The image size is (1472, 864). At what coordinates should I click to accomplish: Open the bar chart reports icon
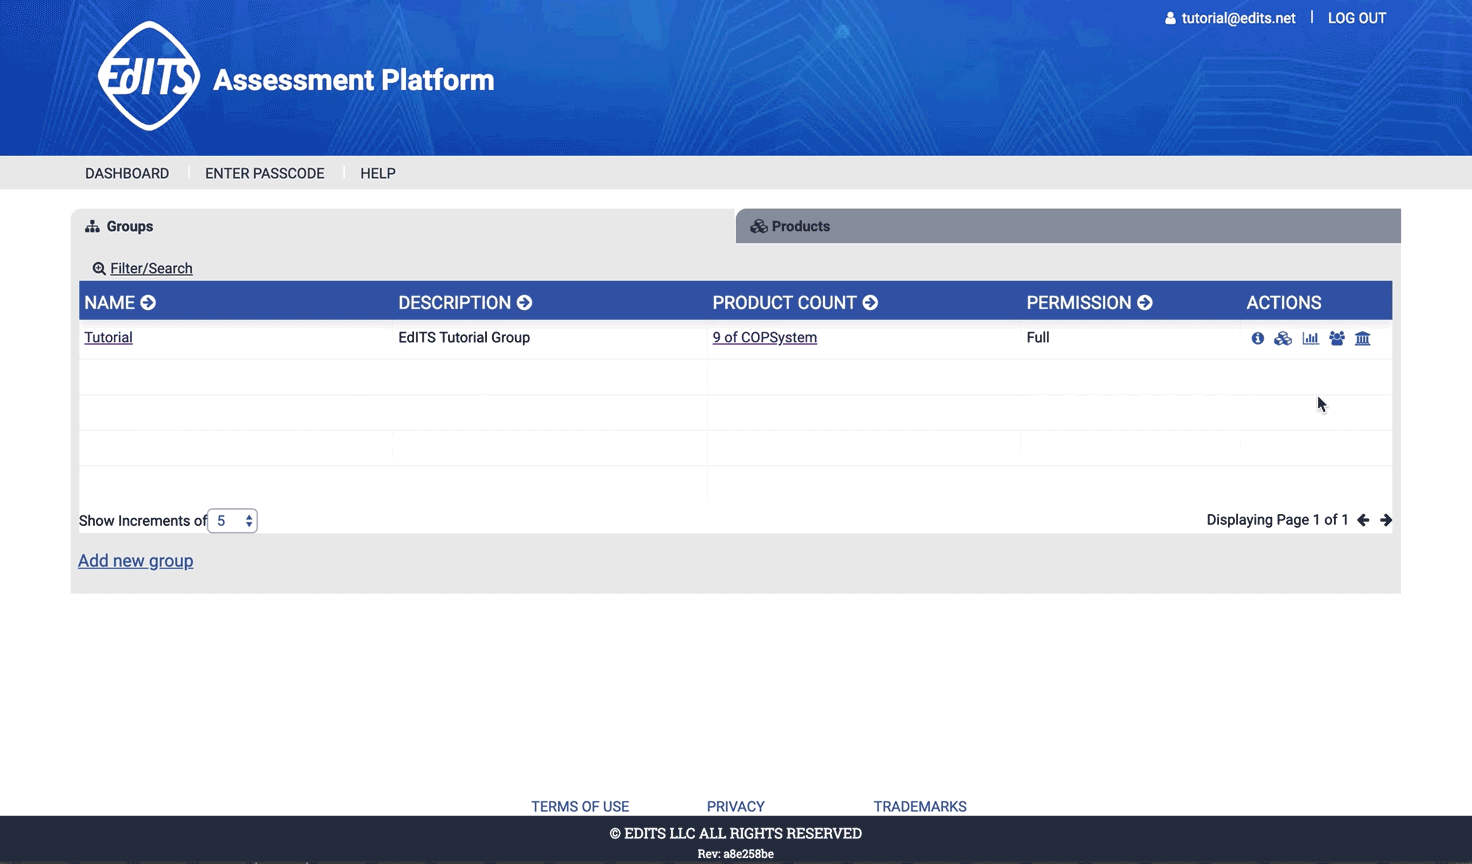click(x=1310, y=338)
